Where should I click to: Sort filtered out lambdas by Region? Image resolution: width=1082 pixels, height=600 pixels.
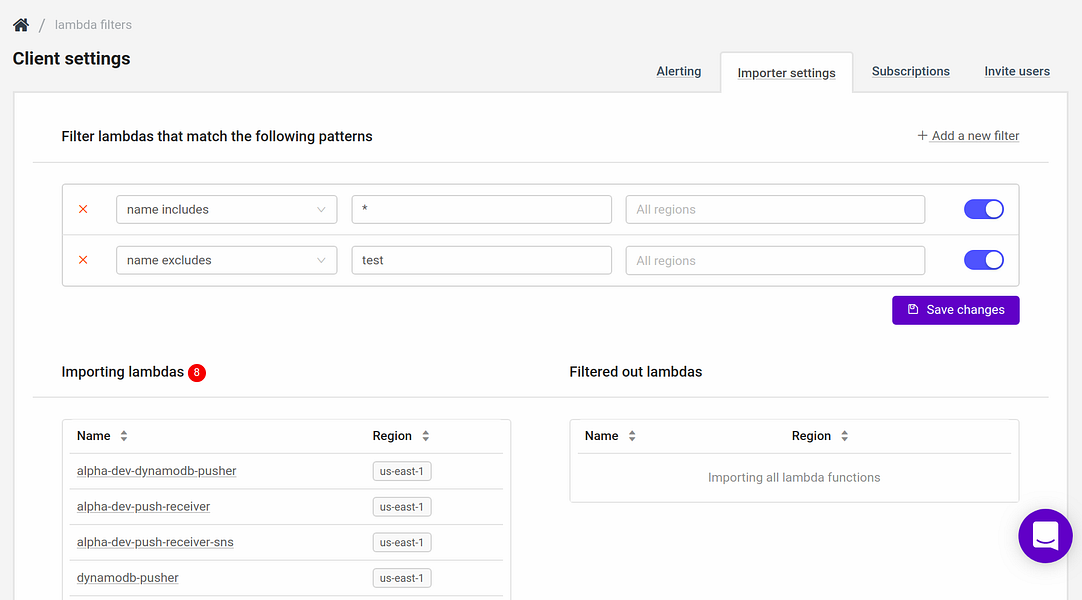[x=844, y=436]
